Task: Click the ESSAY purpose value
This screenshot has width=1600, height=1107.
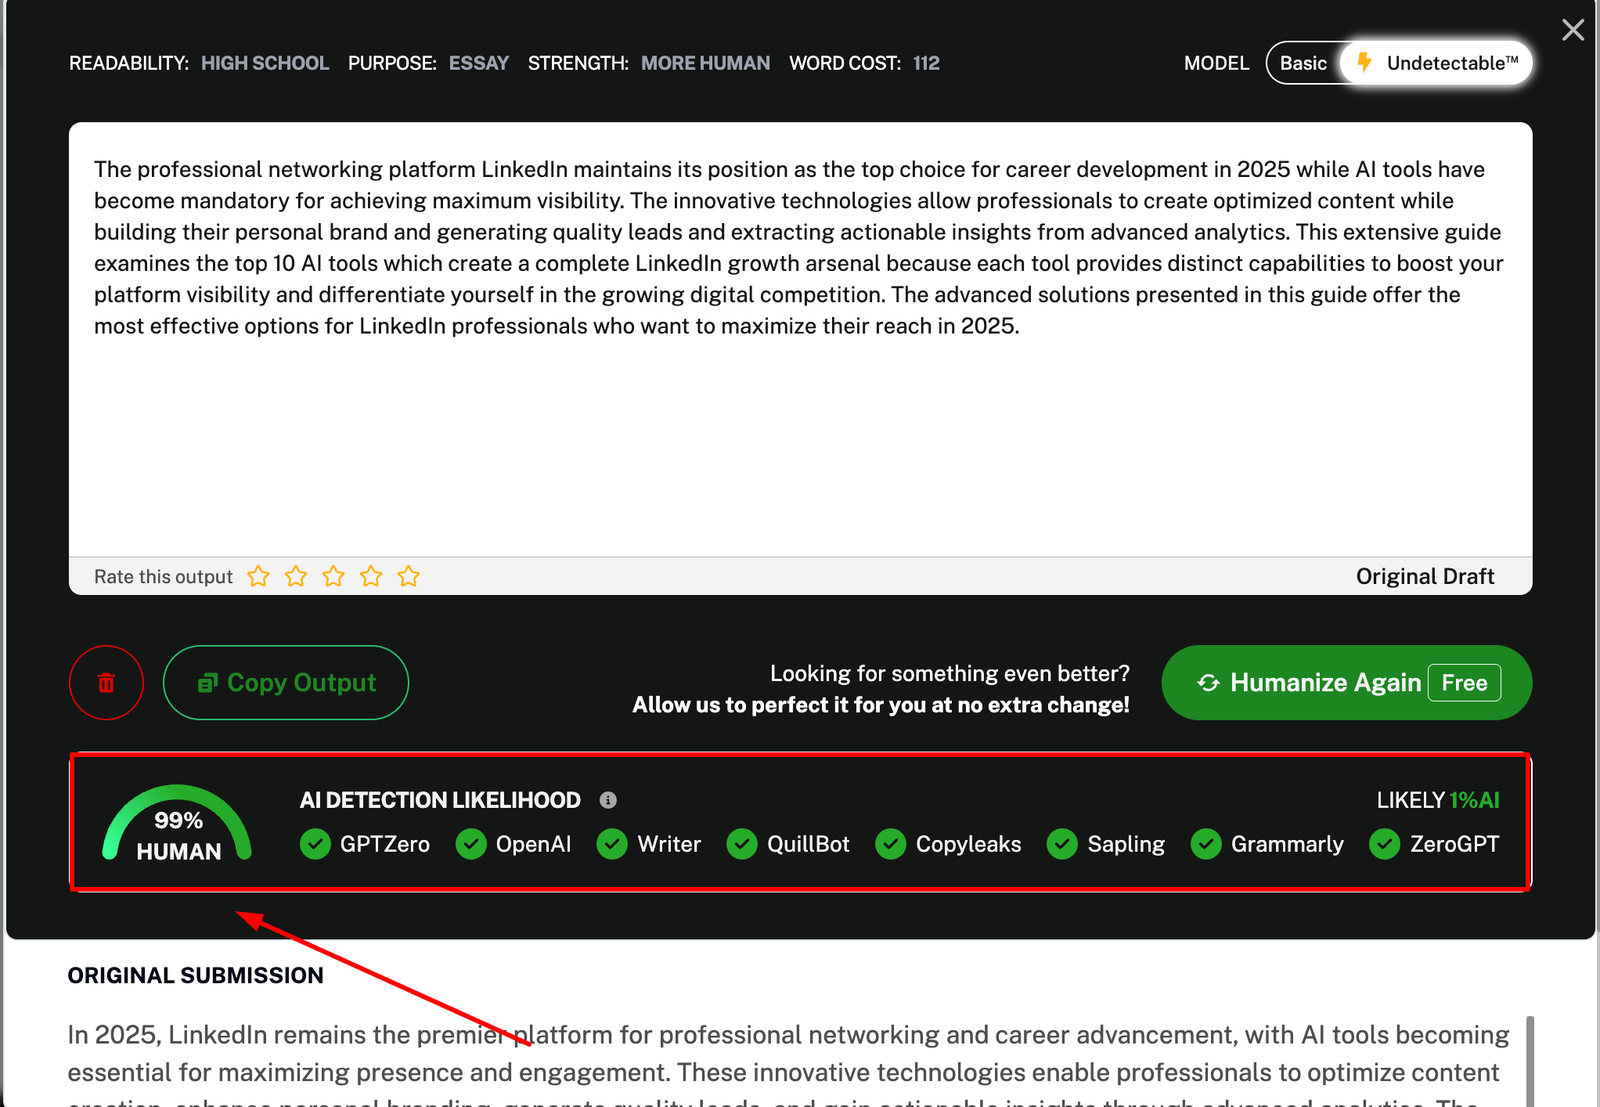Action: tap(479, 63)
